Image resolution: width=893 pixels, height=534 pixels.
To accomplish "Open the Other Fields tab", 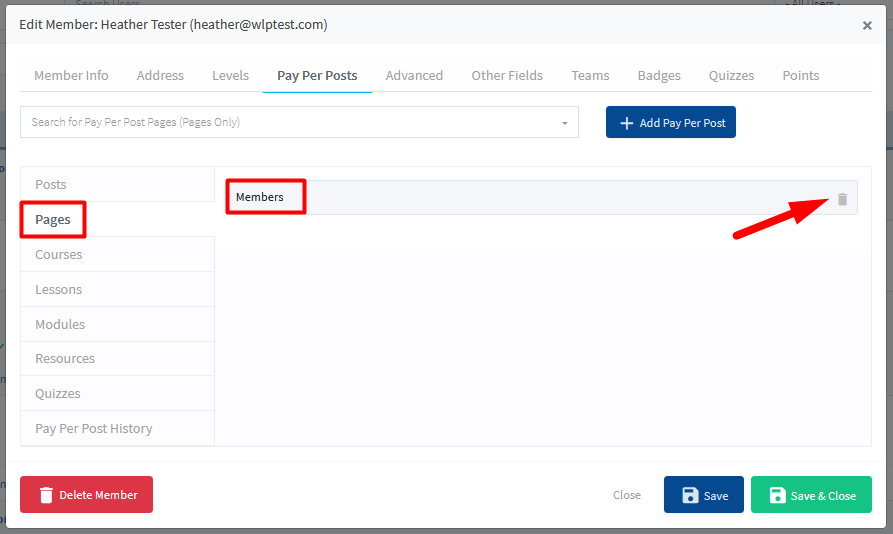I will click(x=507, y=76).
